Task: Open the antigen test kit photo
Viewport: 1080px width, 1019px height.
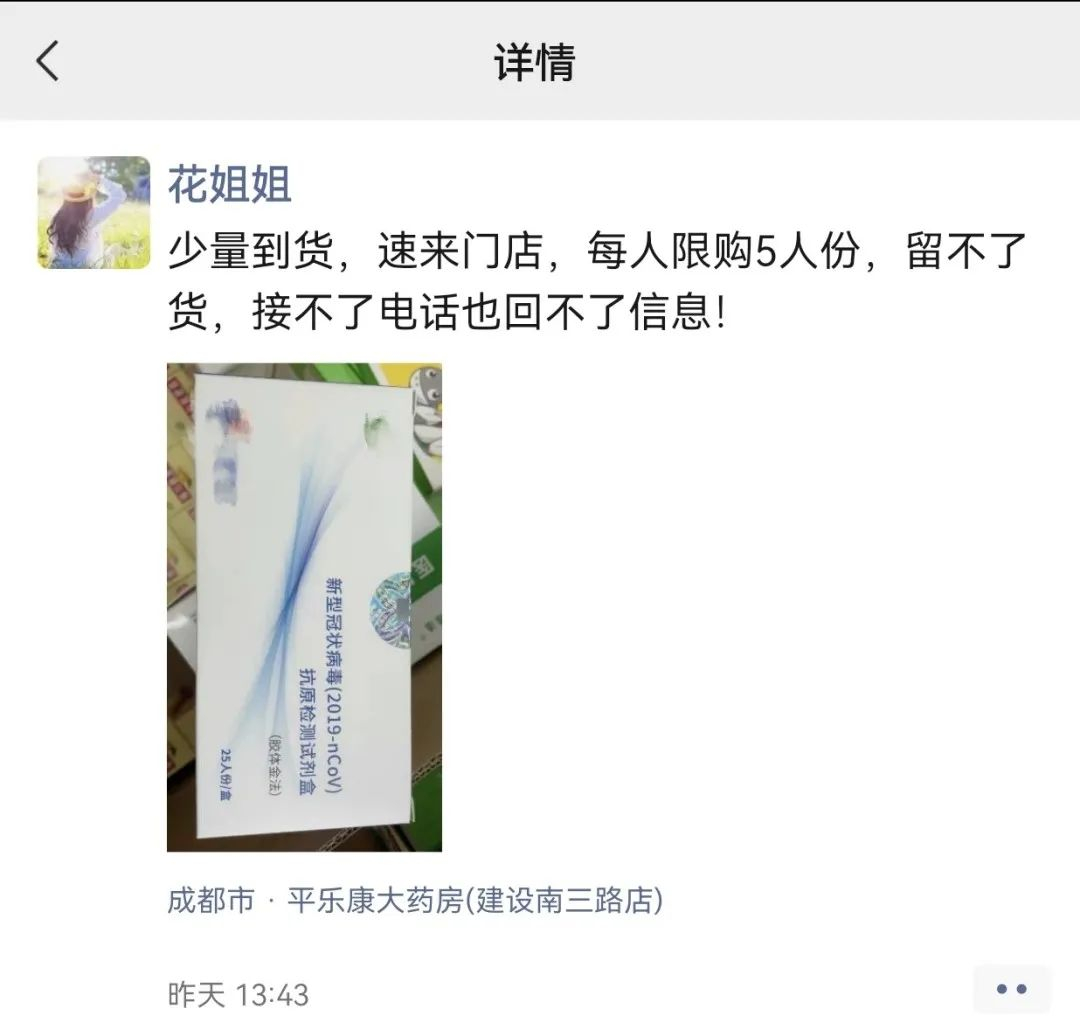Action: pos(304,607)
